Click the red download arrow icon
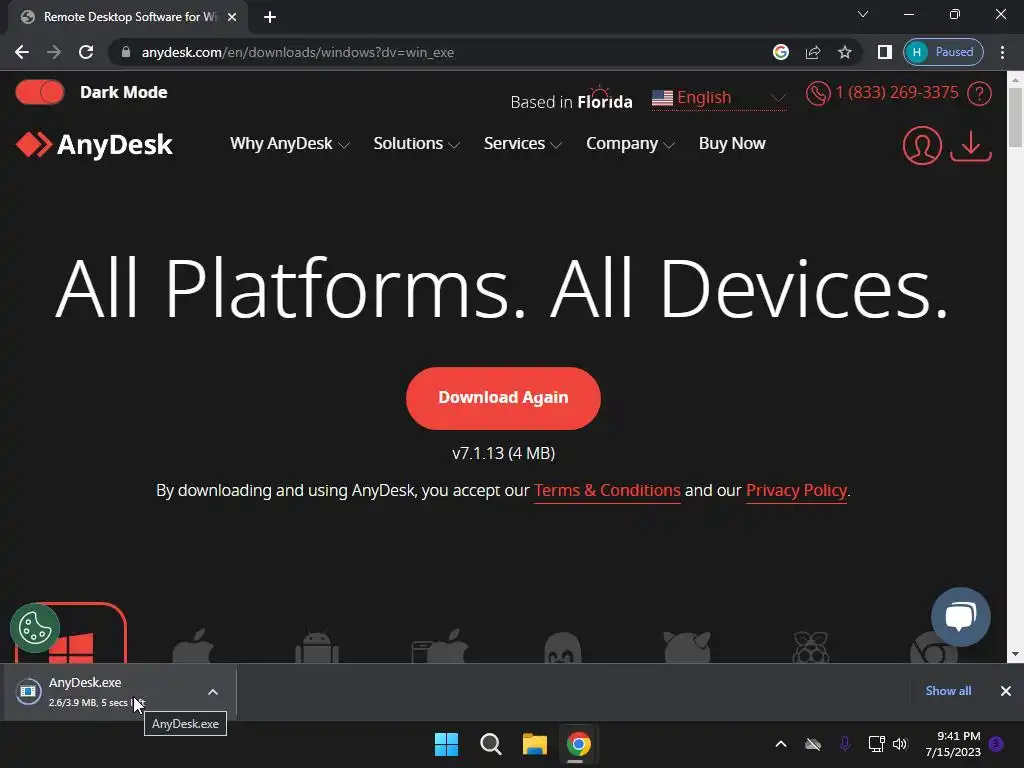This screenshot has height=768, width=1024. pos(971,146)
